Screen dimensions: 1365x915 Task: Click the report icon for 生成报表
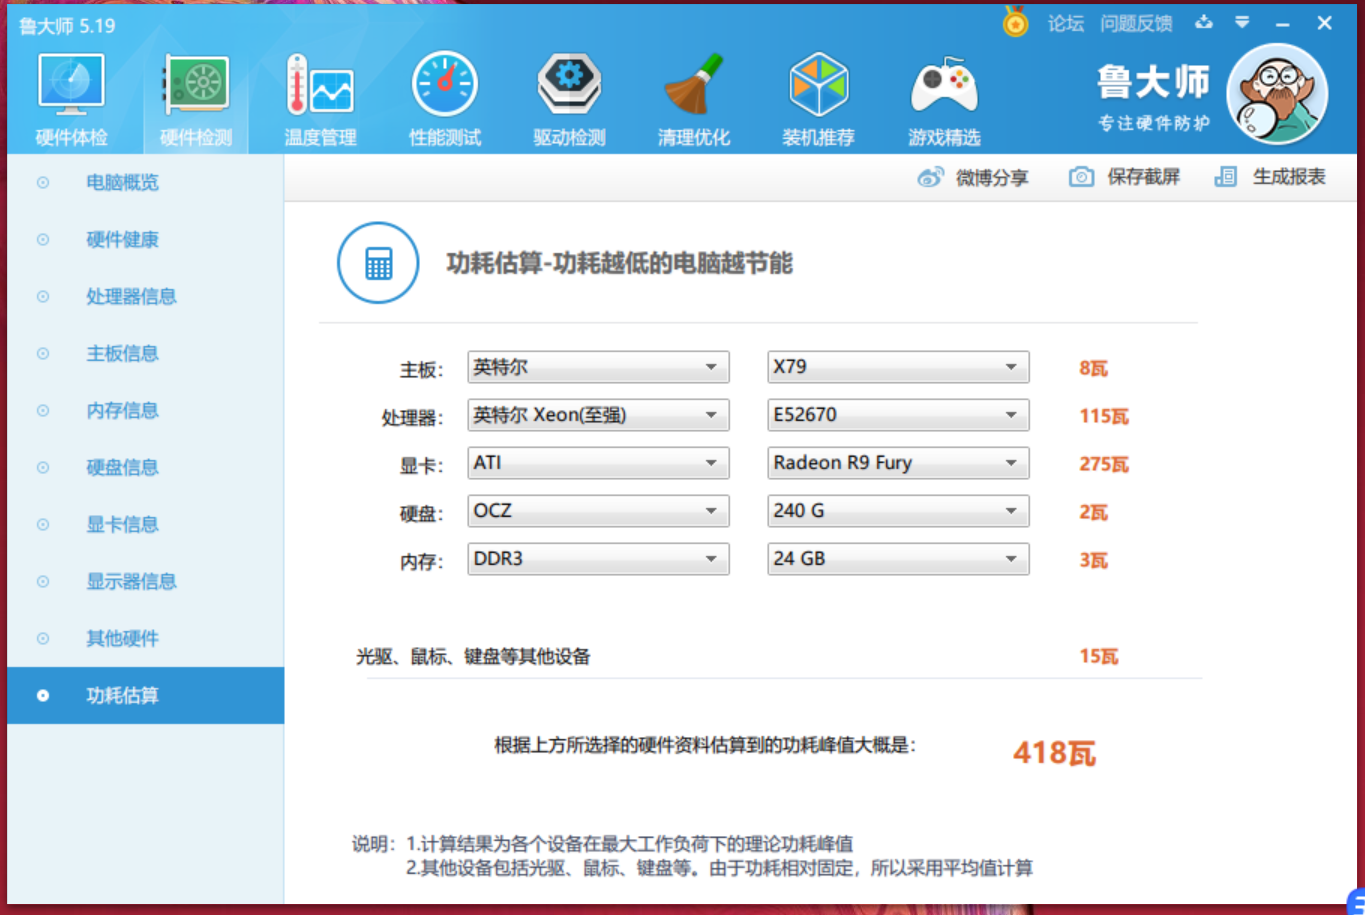pyautogui.click(x=1226, y=177)
